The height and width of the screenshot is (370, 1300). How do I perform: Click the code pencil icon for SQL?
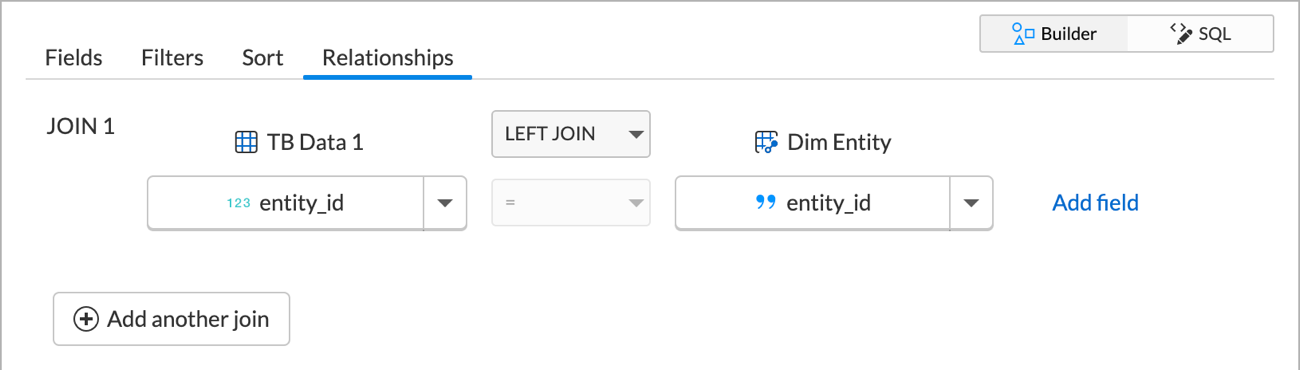1182,33
